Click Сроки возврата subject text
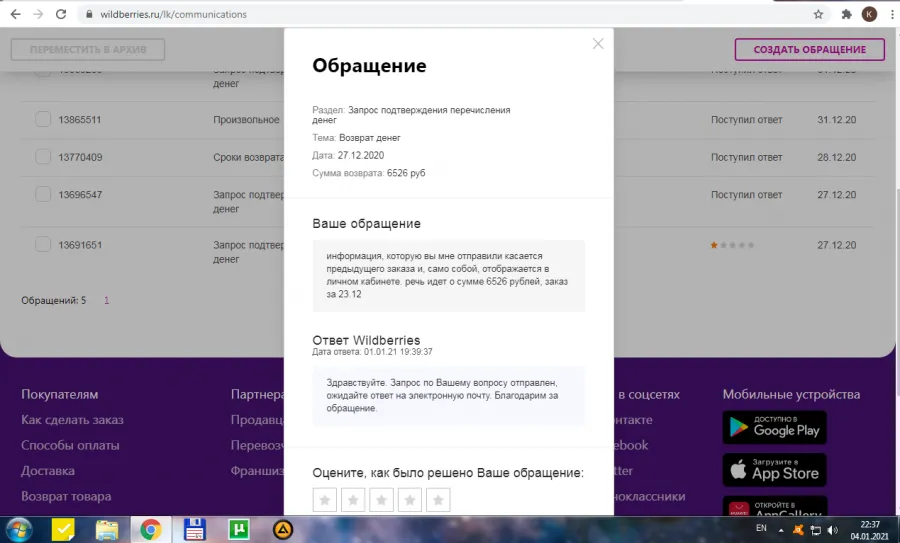Screen dimensions: 900x543 click(249, 157)
